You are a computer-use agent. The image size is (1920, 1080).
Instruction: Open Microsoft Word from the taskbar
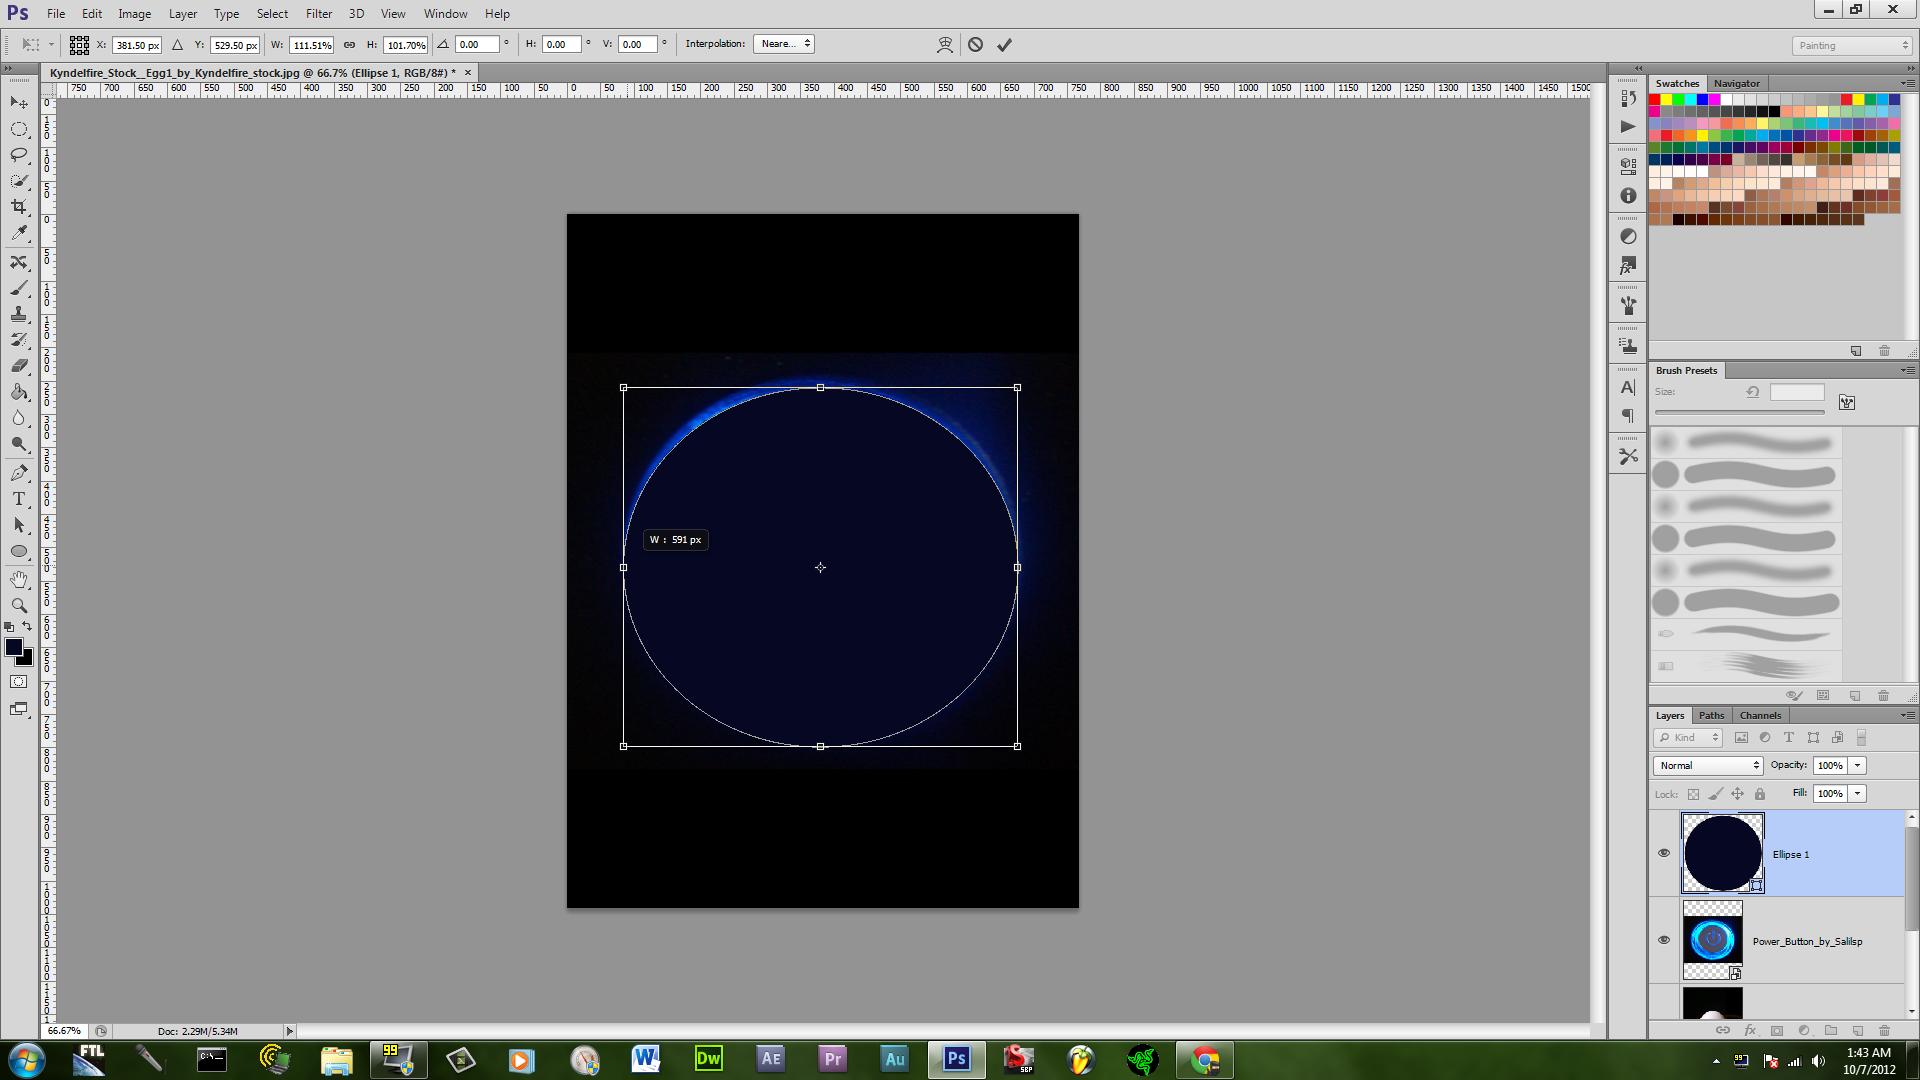(646, 1059)
